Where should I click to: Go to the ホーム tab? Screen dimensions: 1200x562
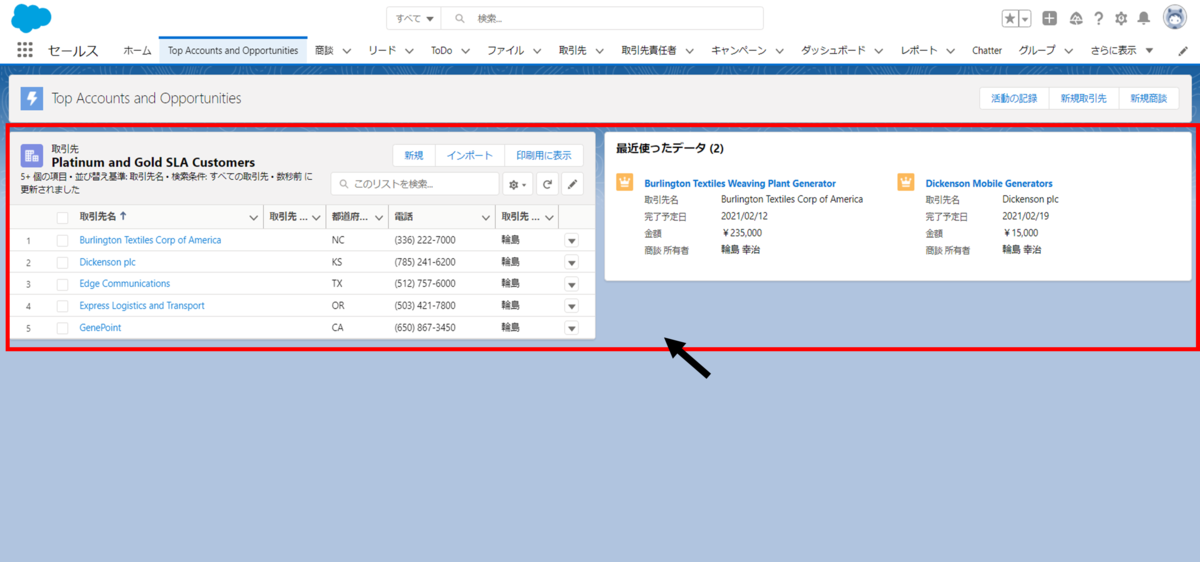pyautogui.click(x=137, y=50)
